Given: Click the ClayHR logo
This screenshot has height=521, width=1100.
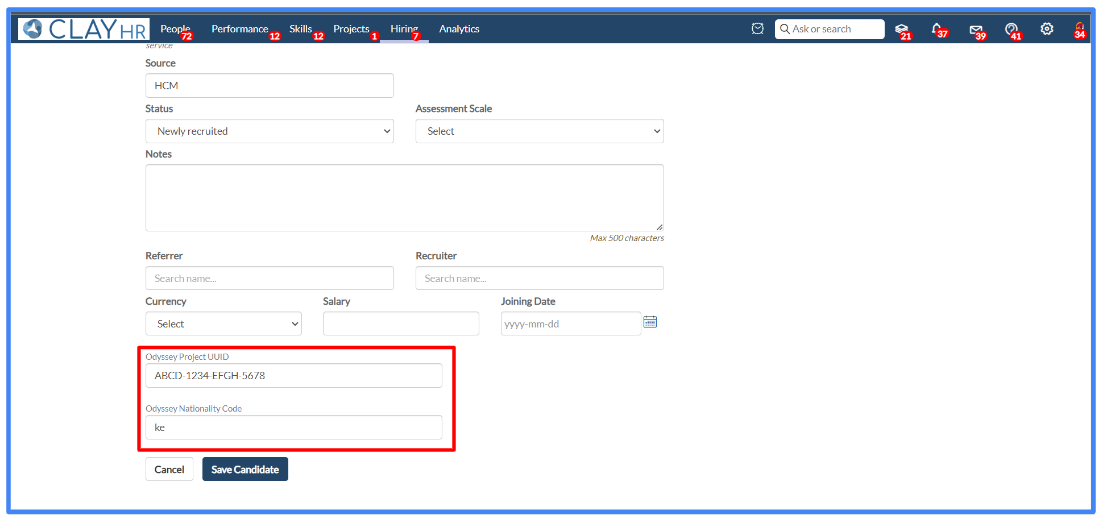Looking at the screenshot, I should click(x=83, y=29).
